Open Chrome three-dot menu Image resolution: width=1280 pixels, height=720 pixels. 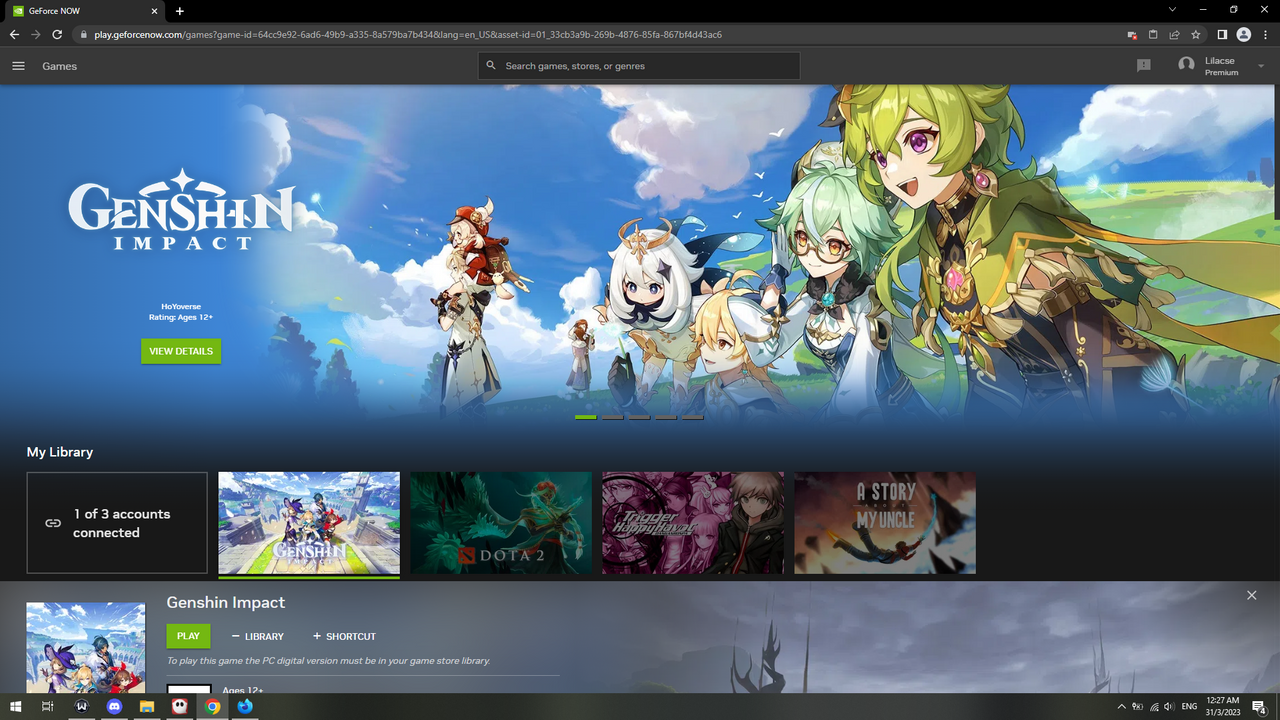click(x=1265, y=34)
